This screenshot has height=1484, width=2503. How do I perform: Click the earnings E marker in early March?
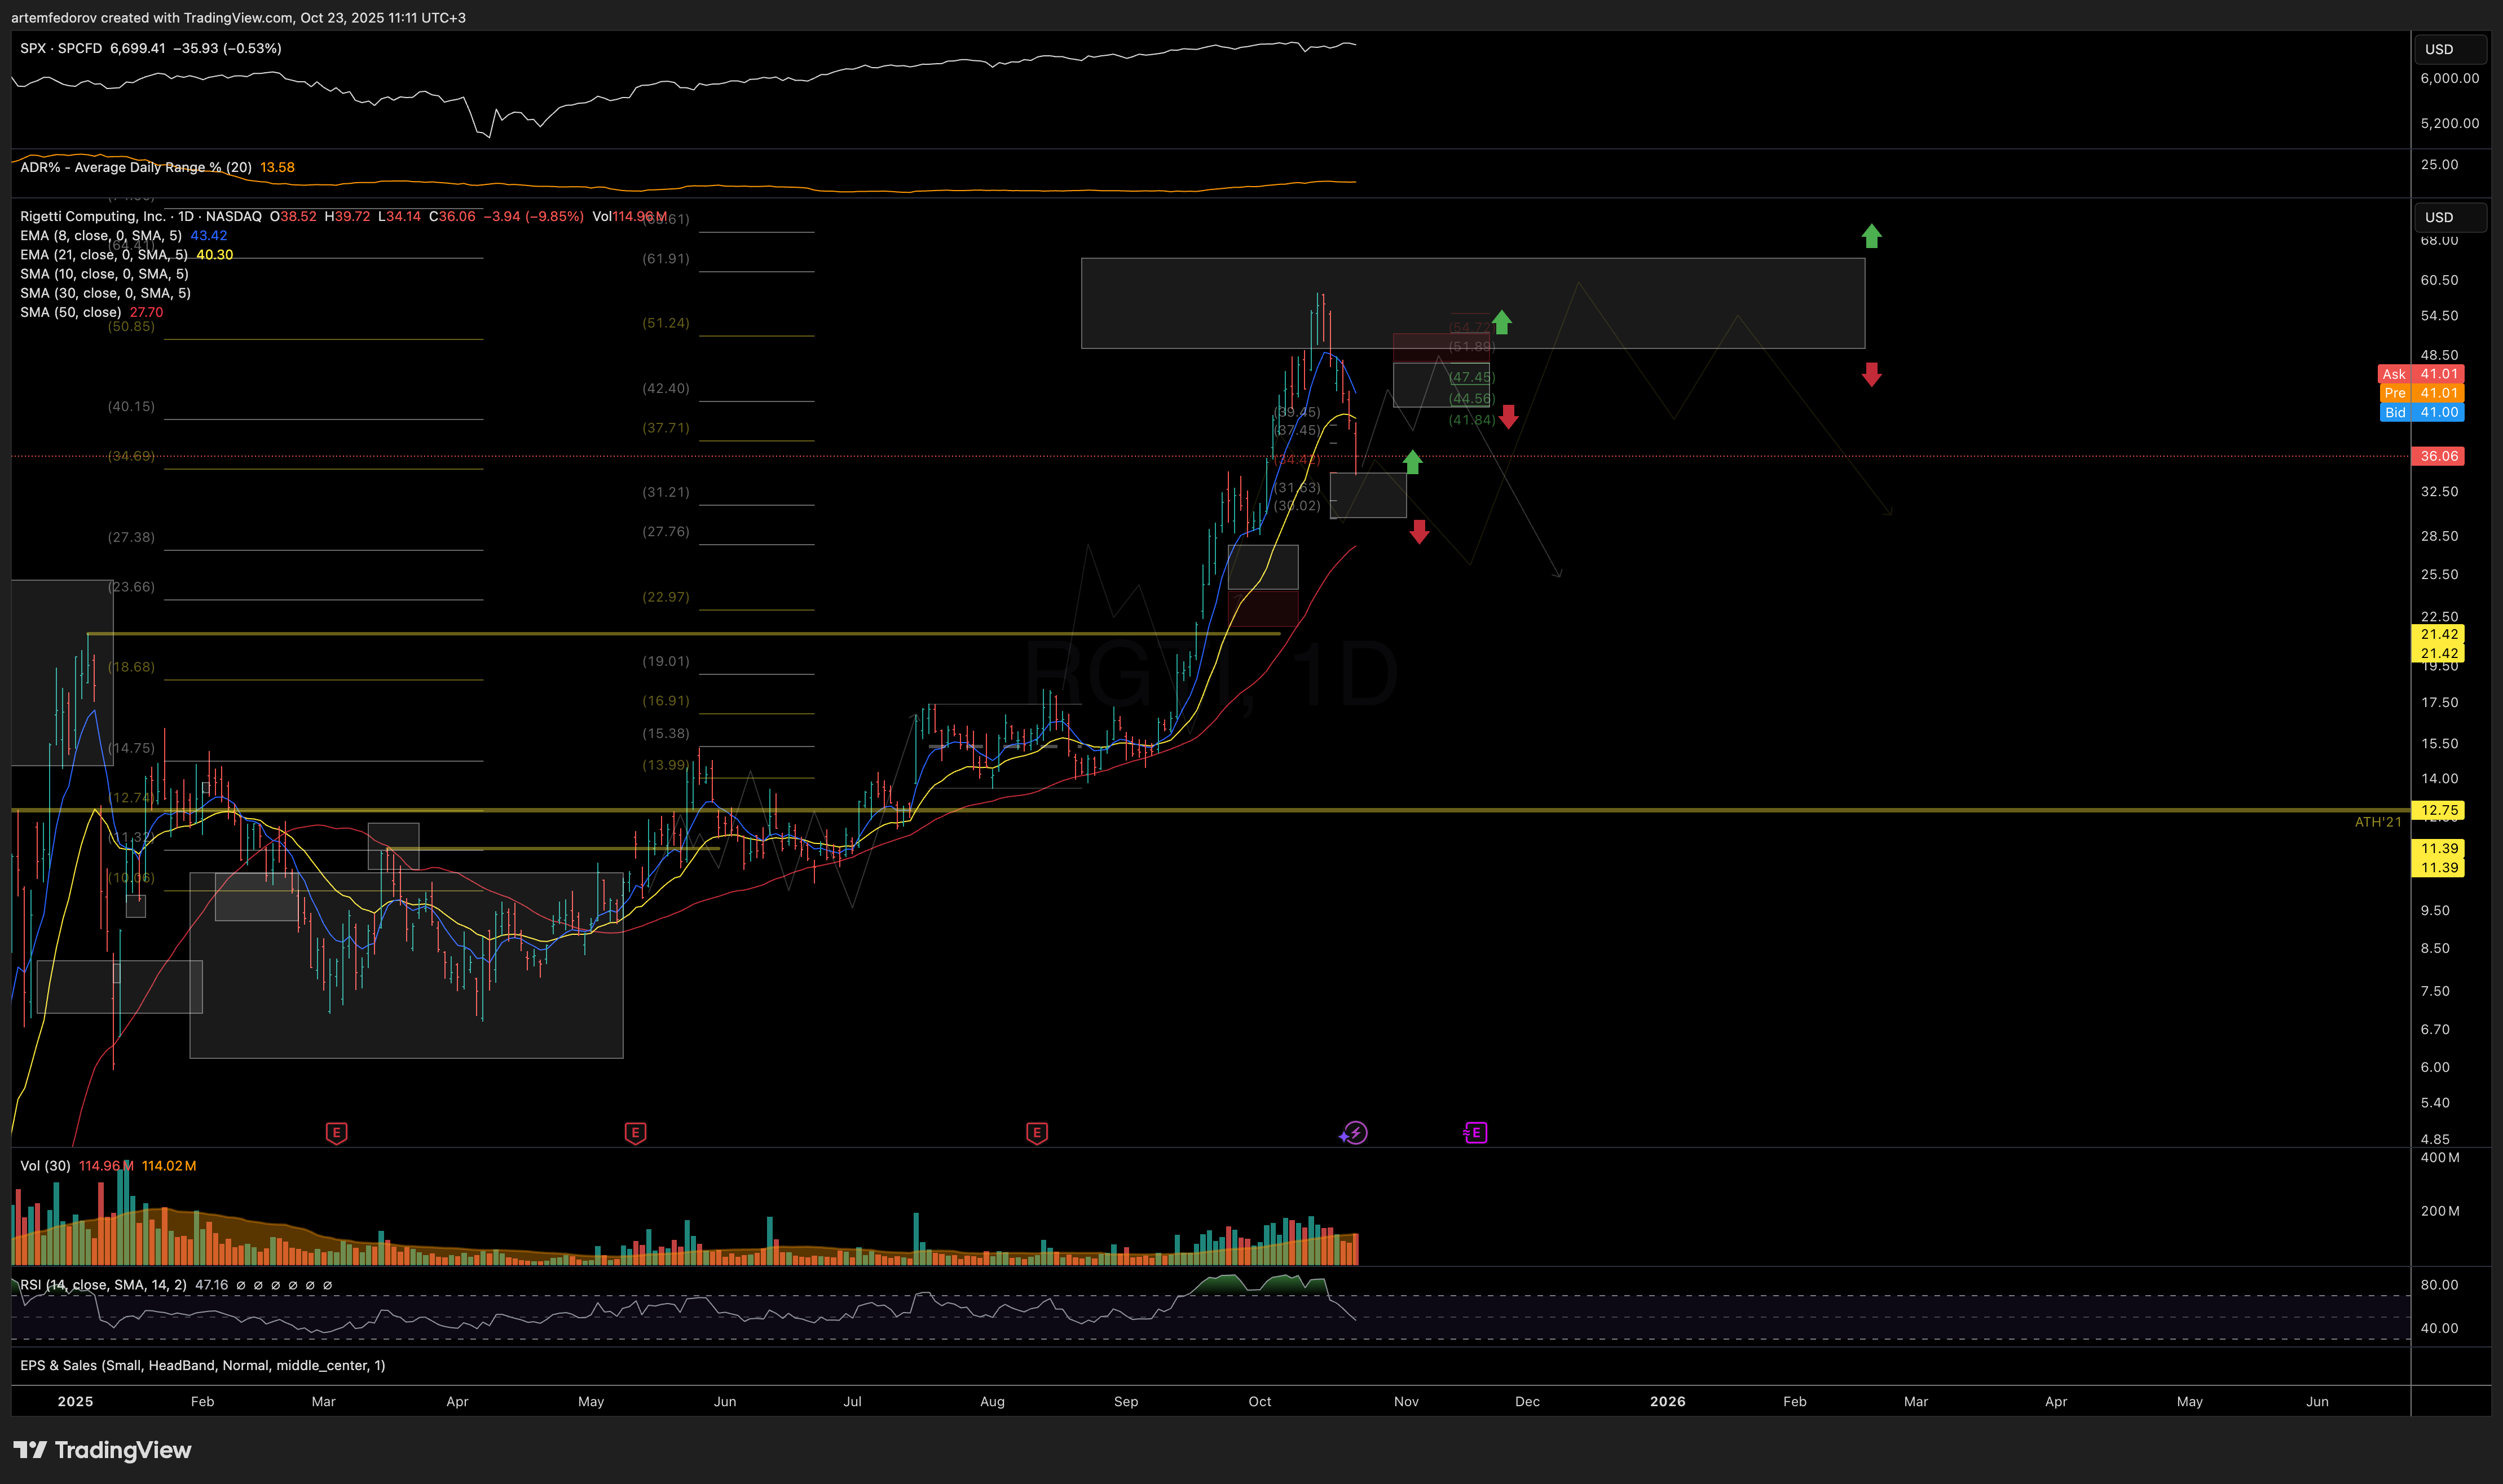(337, 1133)
